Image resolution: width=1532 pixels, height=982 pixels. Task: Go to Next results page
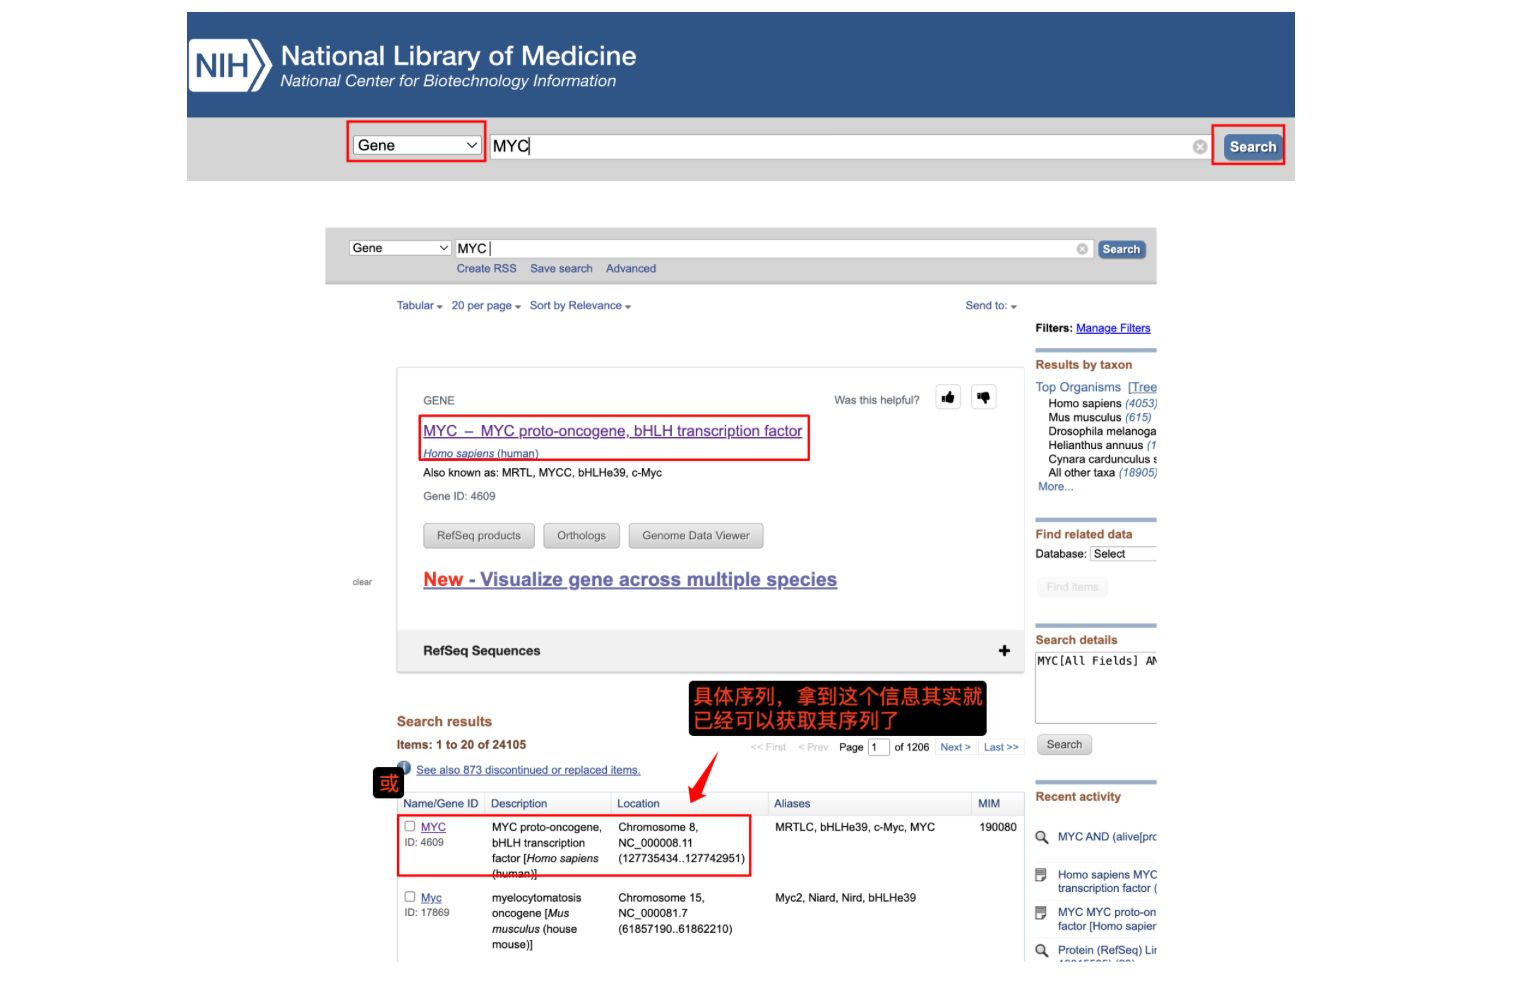tap(955, 747)
